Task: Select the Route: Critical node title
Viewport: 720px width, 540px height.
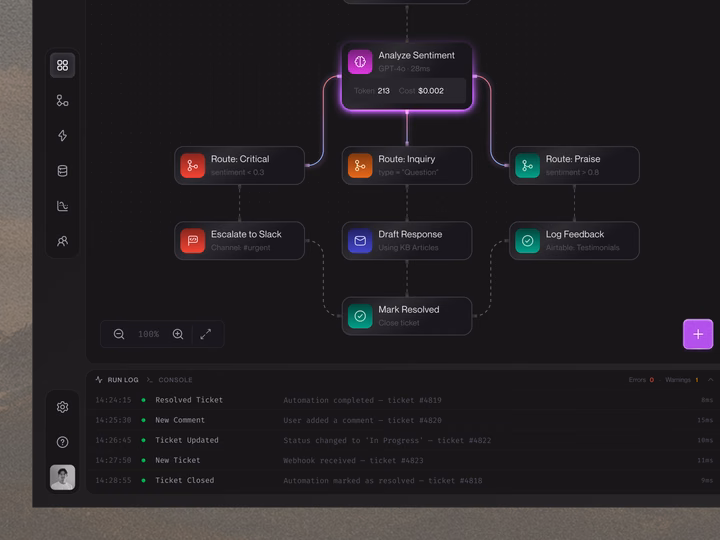Action: click(x=240, y=159)
